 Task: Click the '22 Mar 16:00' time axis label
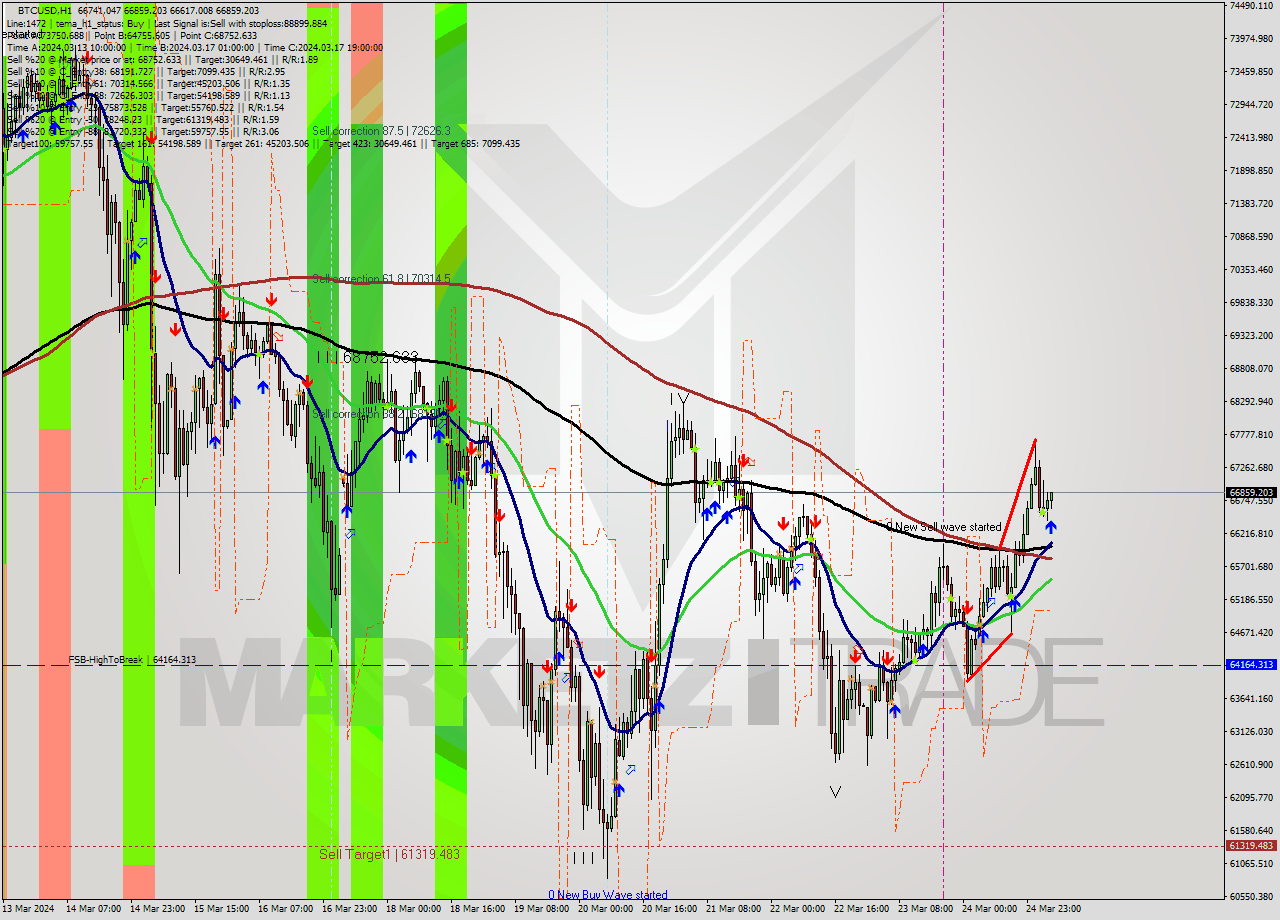(x=861, y=909)
